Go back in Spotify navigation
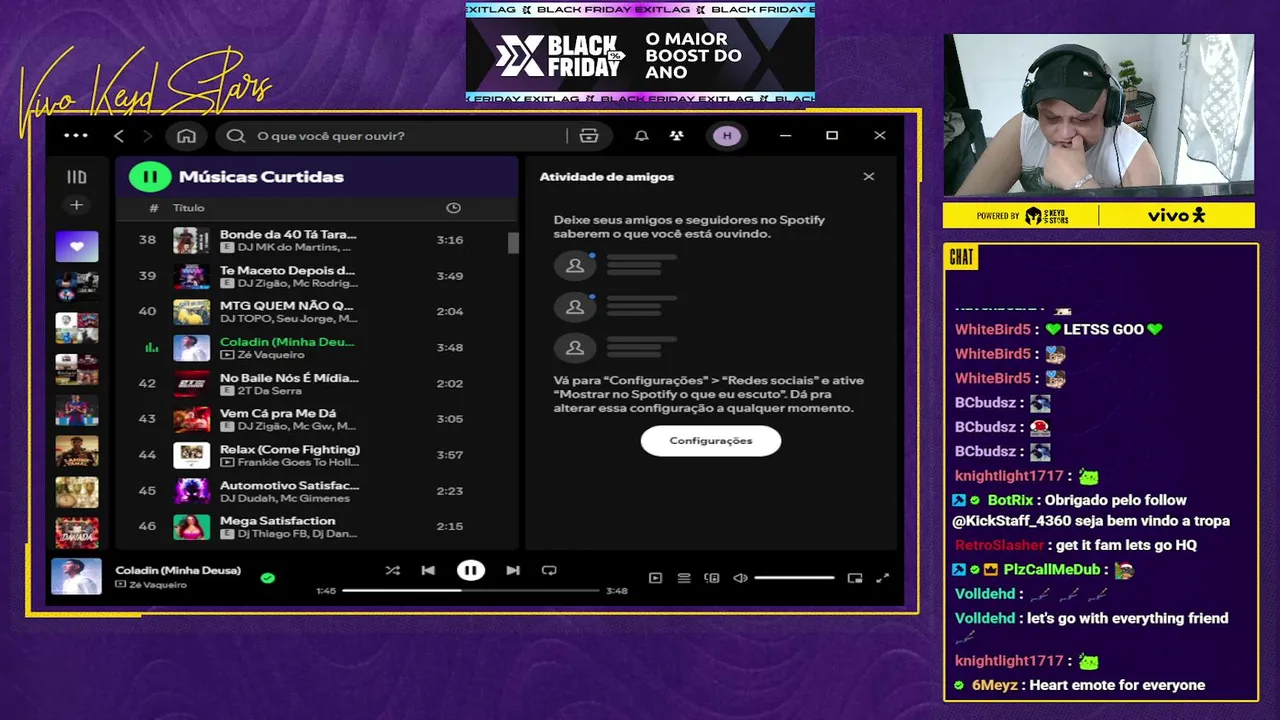1280x720 pixels. coord(119,136)
